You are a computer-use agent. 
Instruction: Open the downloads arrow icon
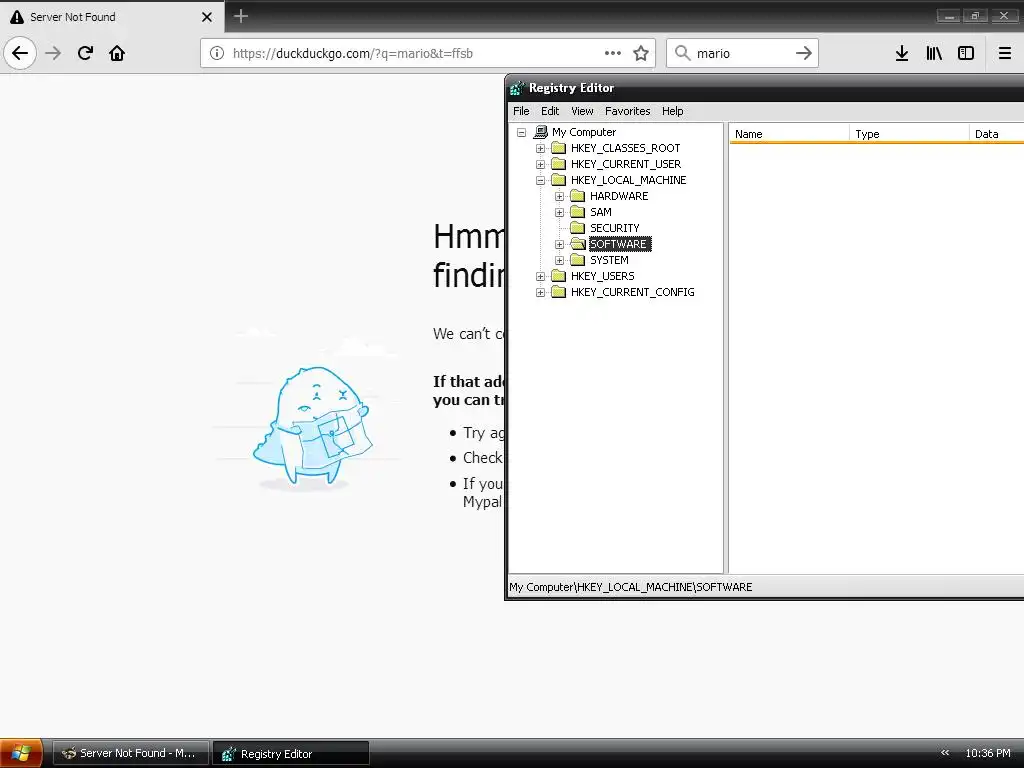[x=902, y=53]
